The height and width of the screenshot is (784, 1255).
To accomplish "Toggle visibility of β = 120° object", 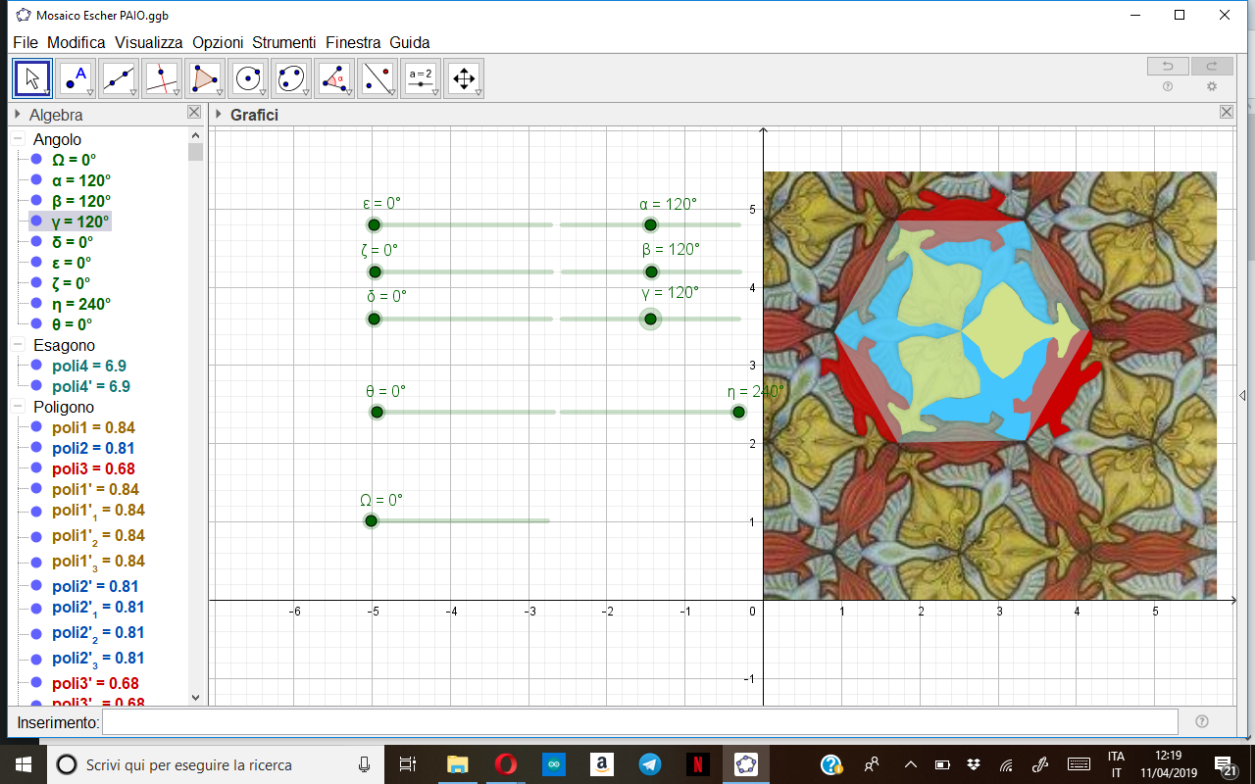I will click(36, 201).
